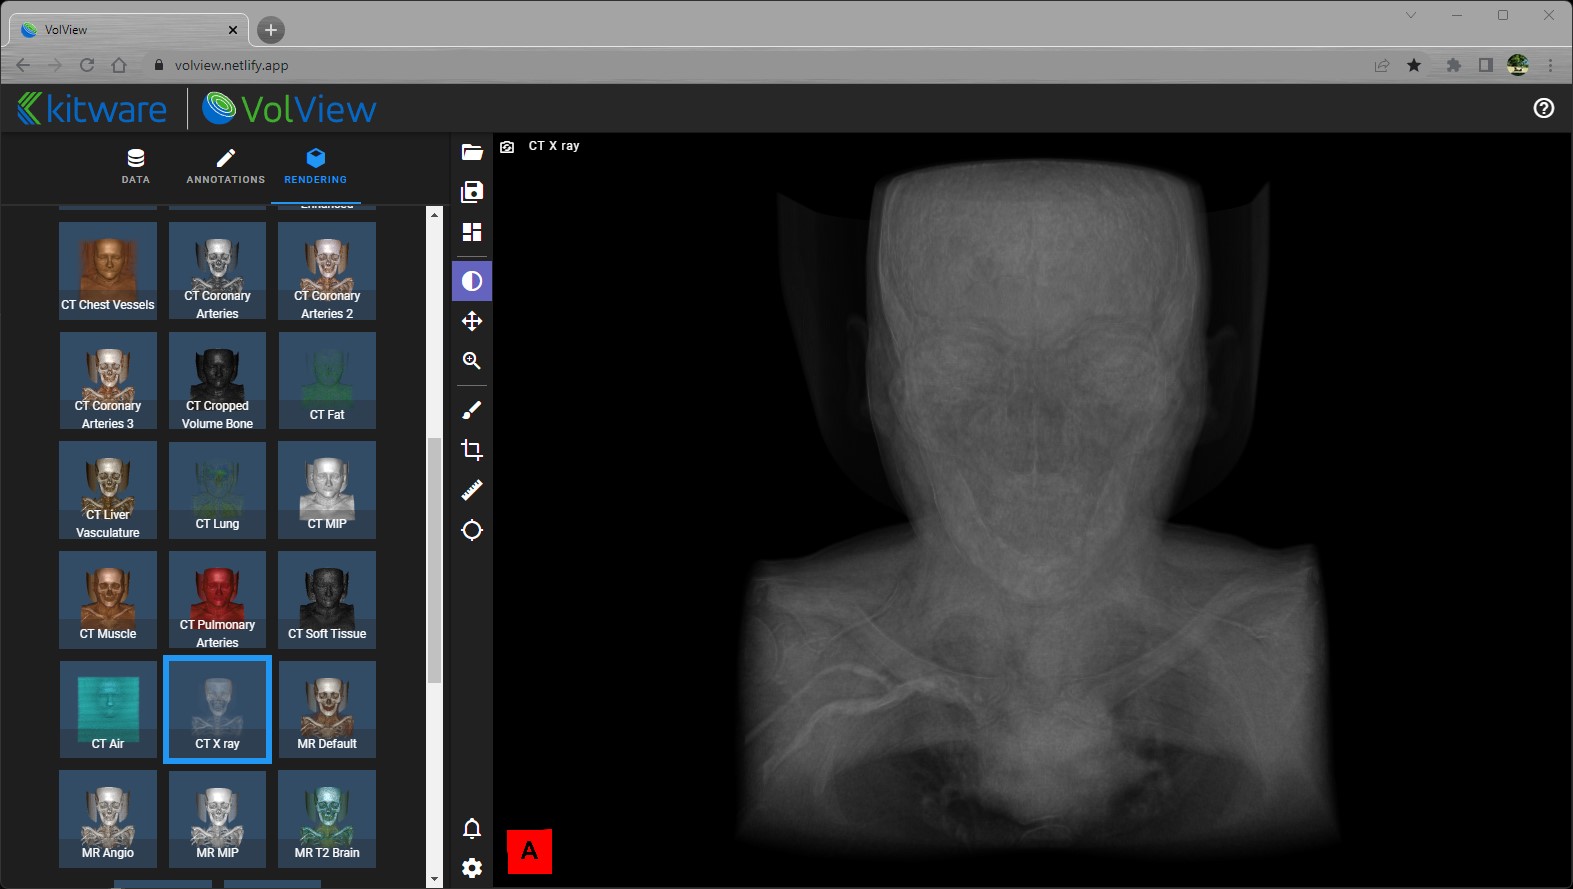Go to browser home page
This screenshot has width=1573, height=889.
tap(119, 65)
